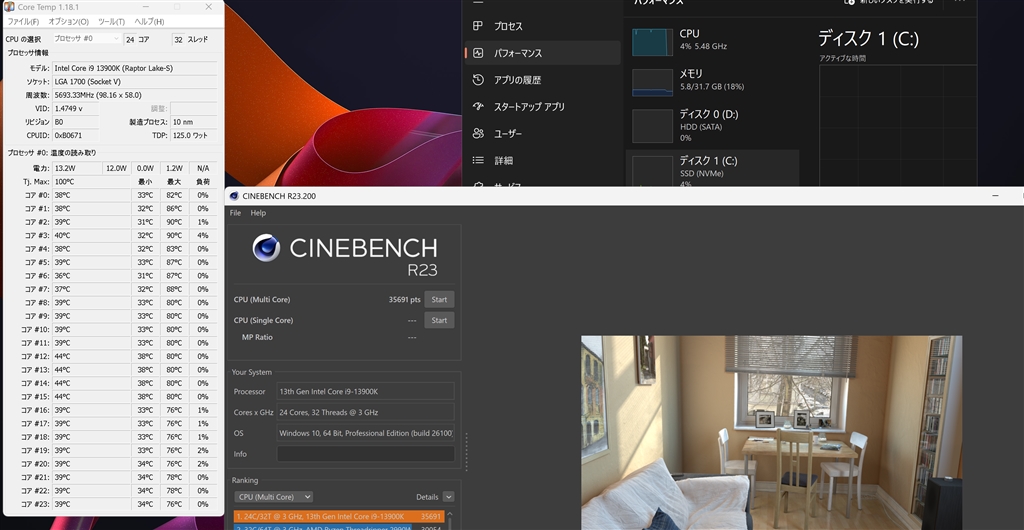This screenshot has height=530, width=1024.
Task: Click the Processor field 13th Gen Intel Core i9-13900K
Action: tap(366, 391)
